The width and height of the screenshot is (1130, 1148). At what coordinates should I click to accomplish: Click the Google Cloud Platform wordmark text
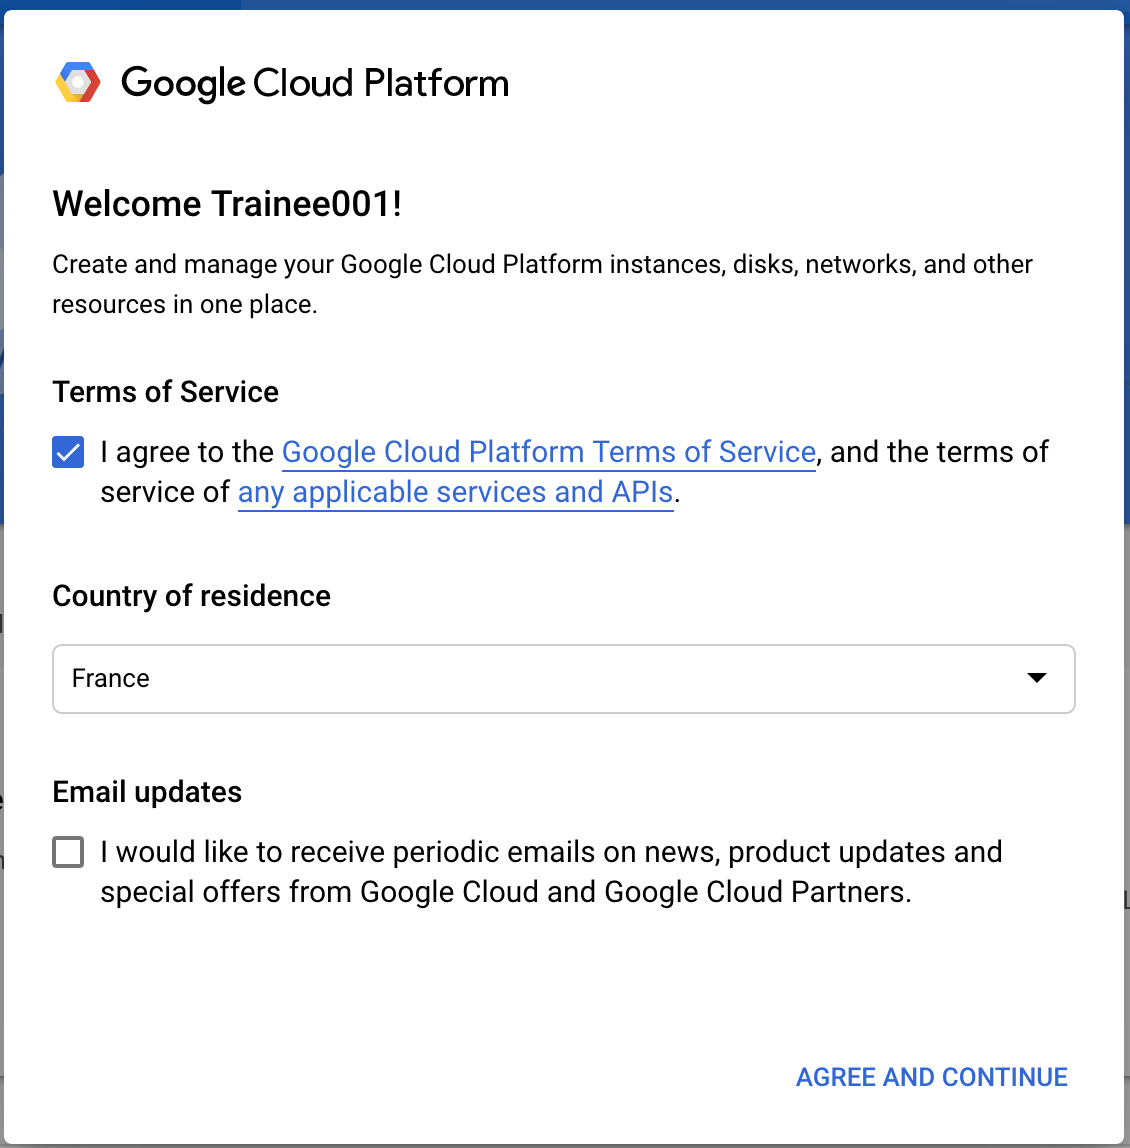pyautogui.click(x=315, y=83)
